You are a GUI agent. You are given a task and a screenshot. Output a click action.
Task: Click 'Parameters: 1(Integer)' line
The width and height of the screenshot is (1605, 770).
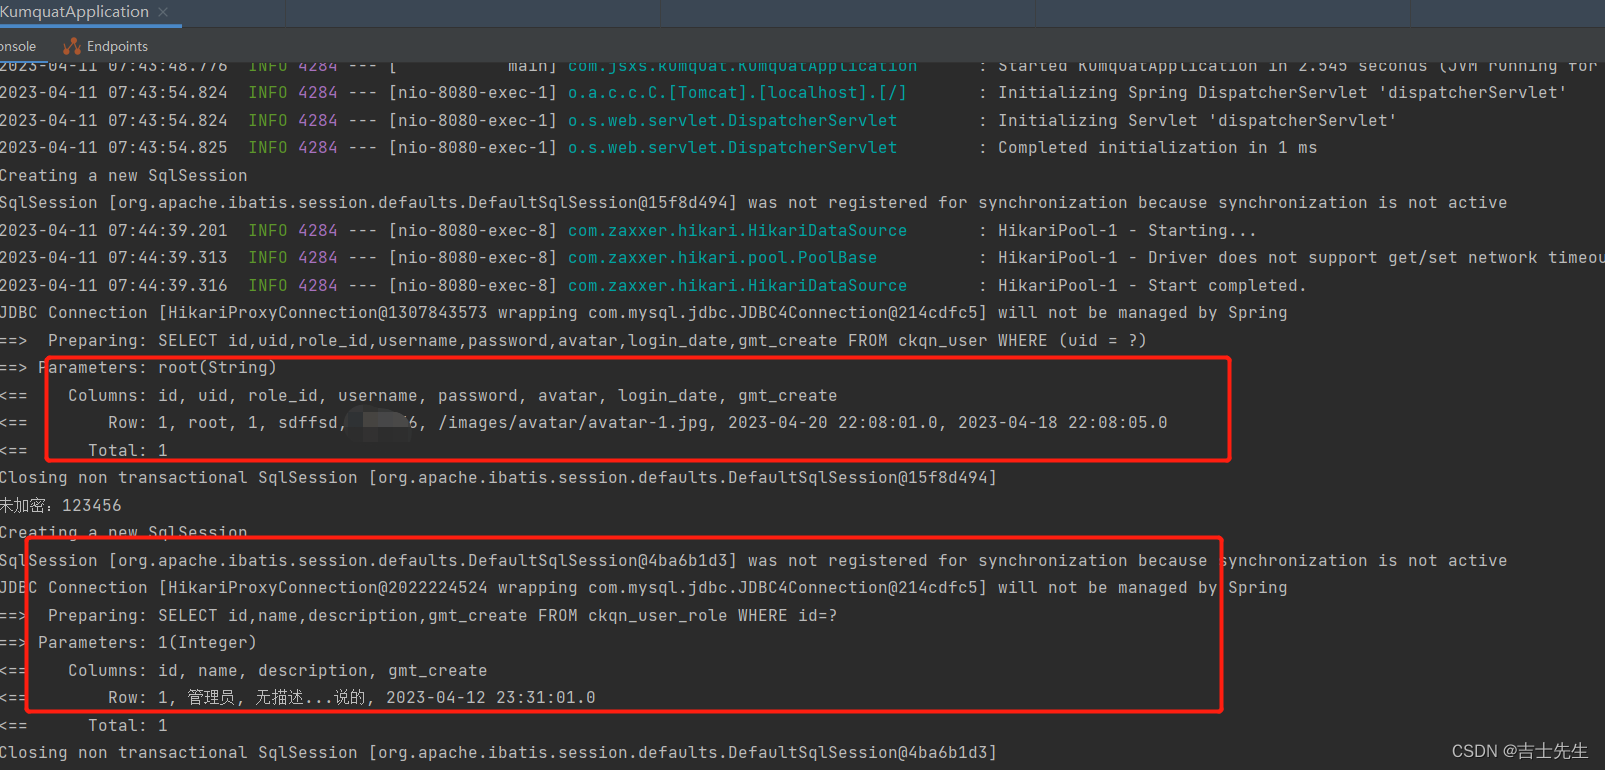[147, 642]
